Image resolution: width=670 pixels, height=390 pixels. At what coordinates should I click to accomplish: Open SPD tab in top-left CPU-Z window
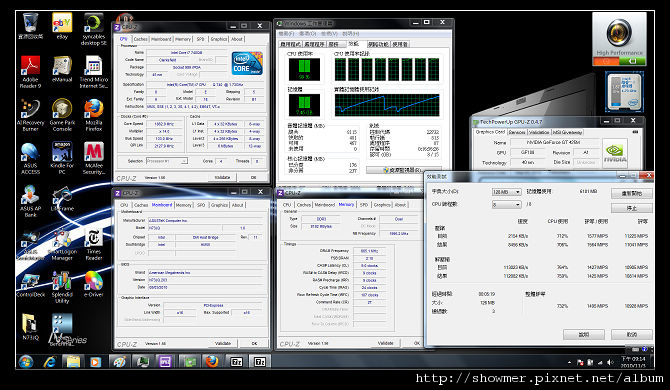tap(200, 39)
